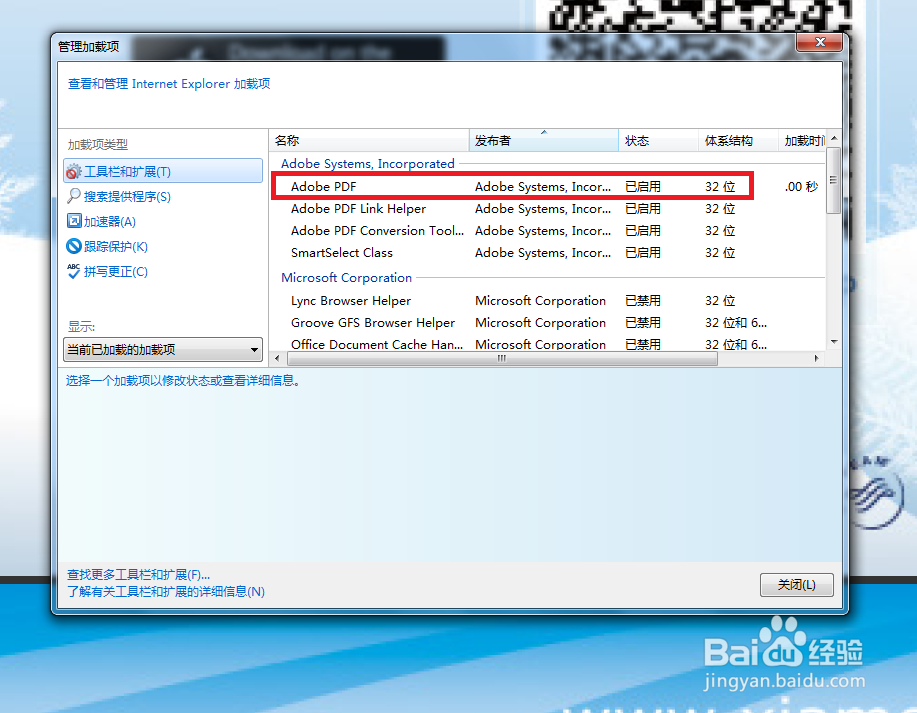Open 加速器(A) add-on type
Screen dimensions: 917x713
point(109,222)
